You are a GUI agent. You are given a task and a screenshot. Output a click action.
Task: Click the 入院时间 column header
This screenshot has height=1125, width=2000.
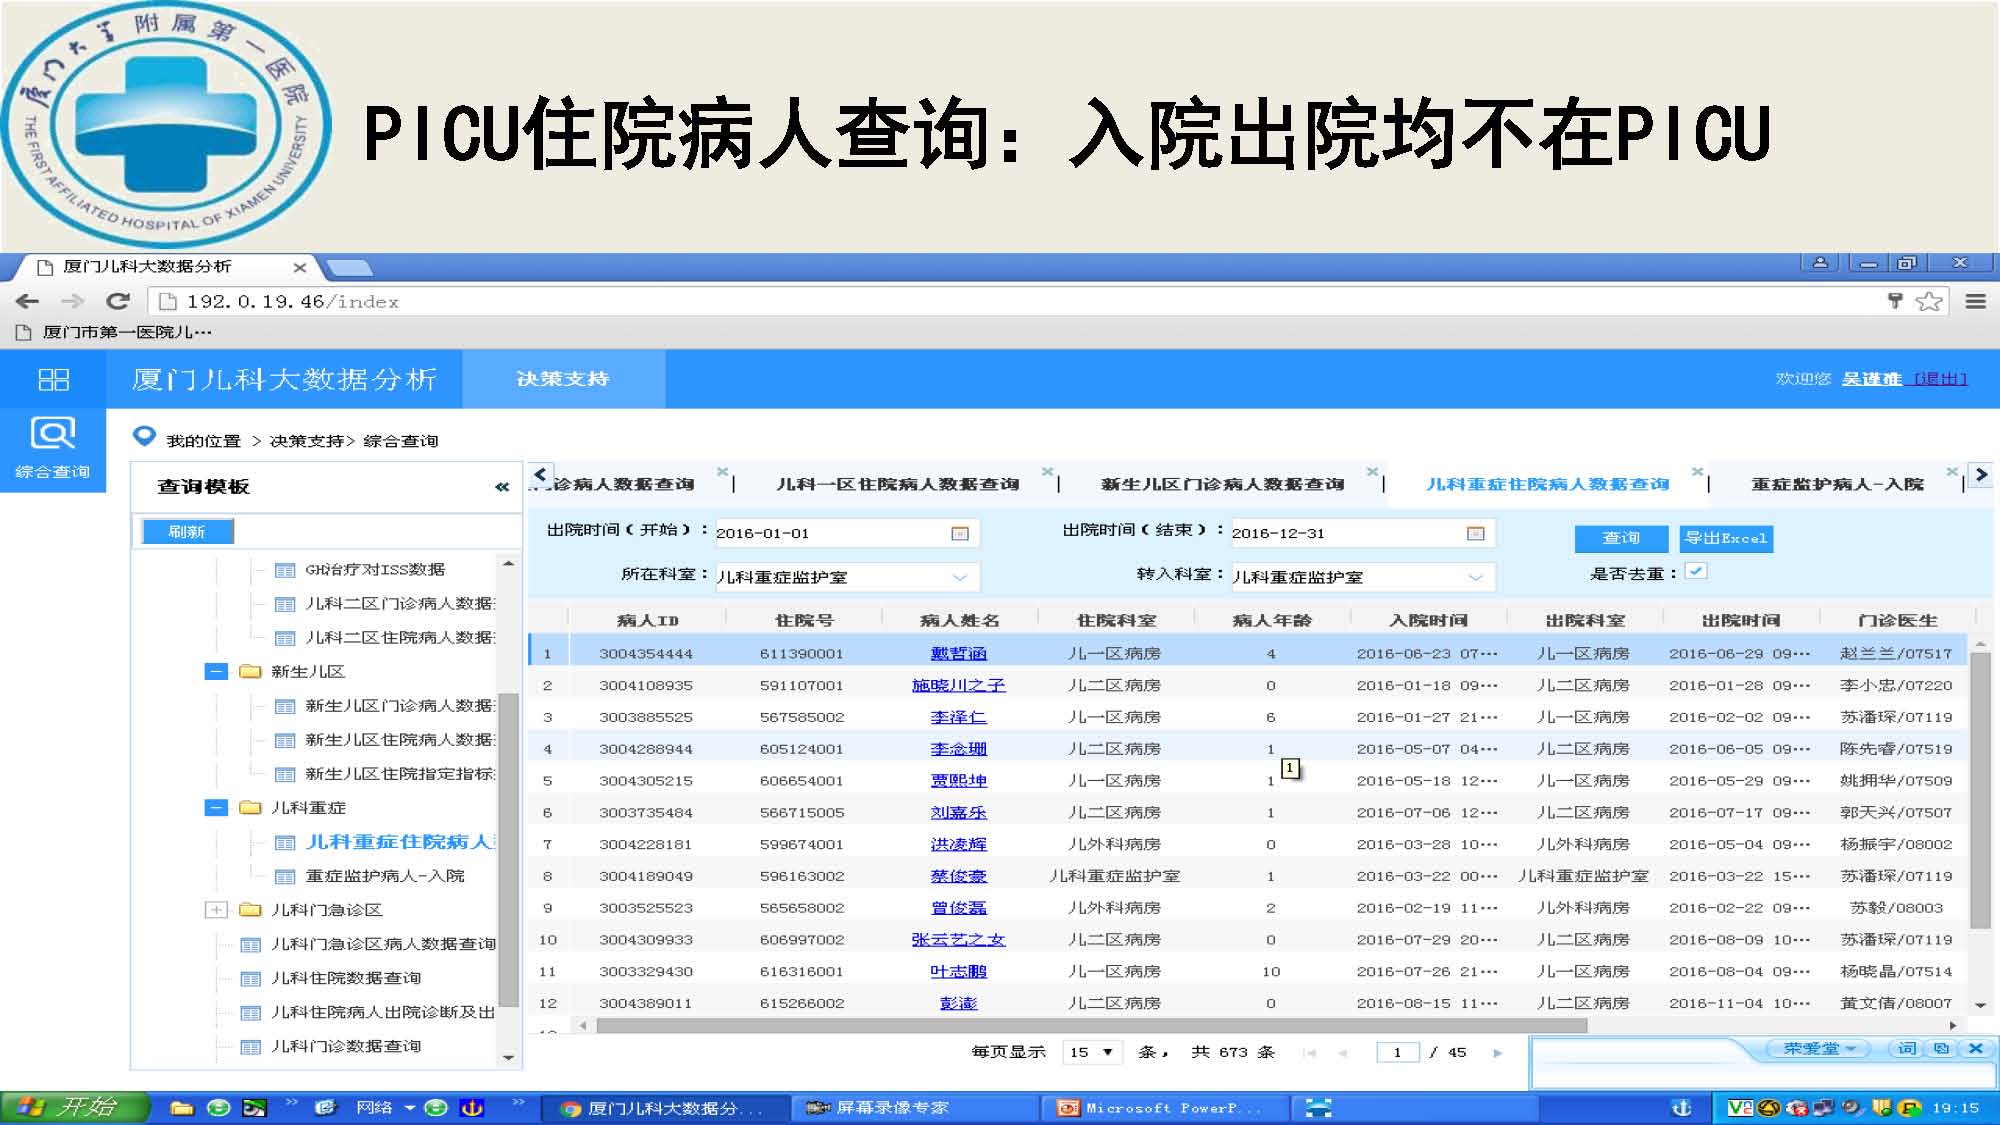pyautogui.click(x=1428, y=621)
